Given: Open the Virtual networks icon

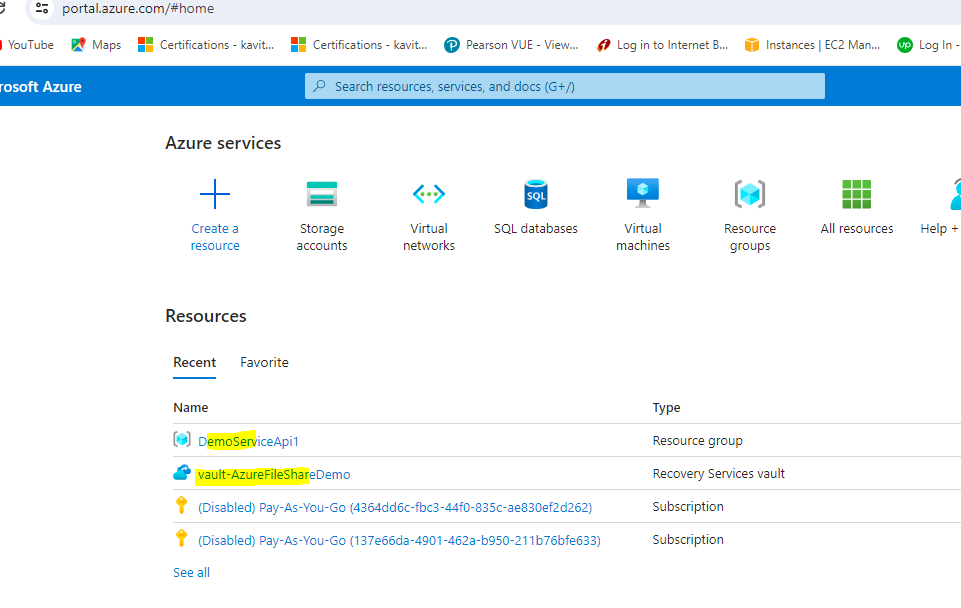Looking at the screenshot, I should tap(429, 194).
